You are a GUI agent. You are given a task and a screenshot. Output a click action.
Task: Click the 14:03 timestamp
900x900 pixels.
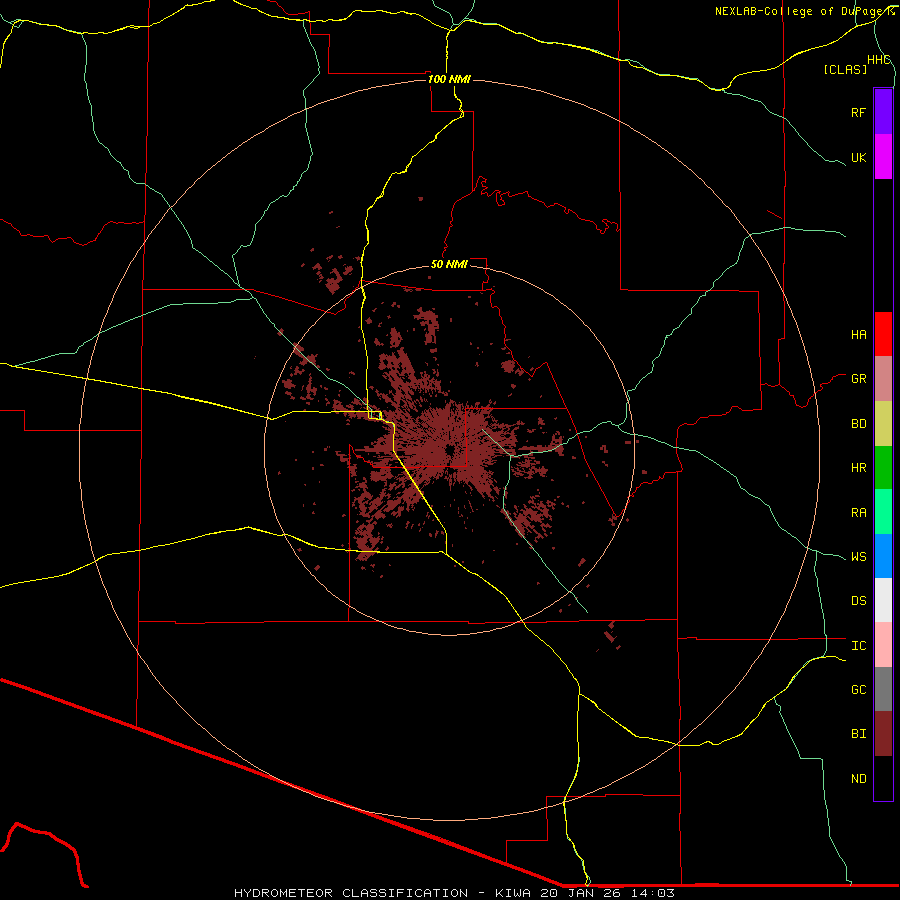pos(655,893)
